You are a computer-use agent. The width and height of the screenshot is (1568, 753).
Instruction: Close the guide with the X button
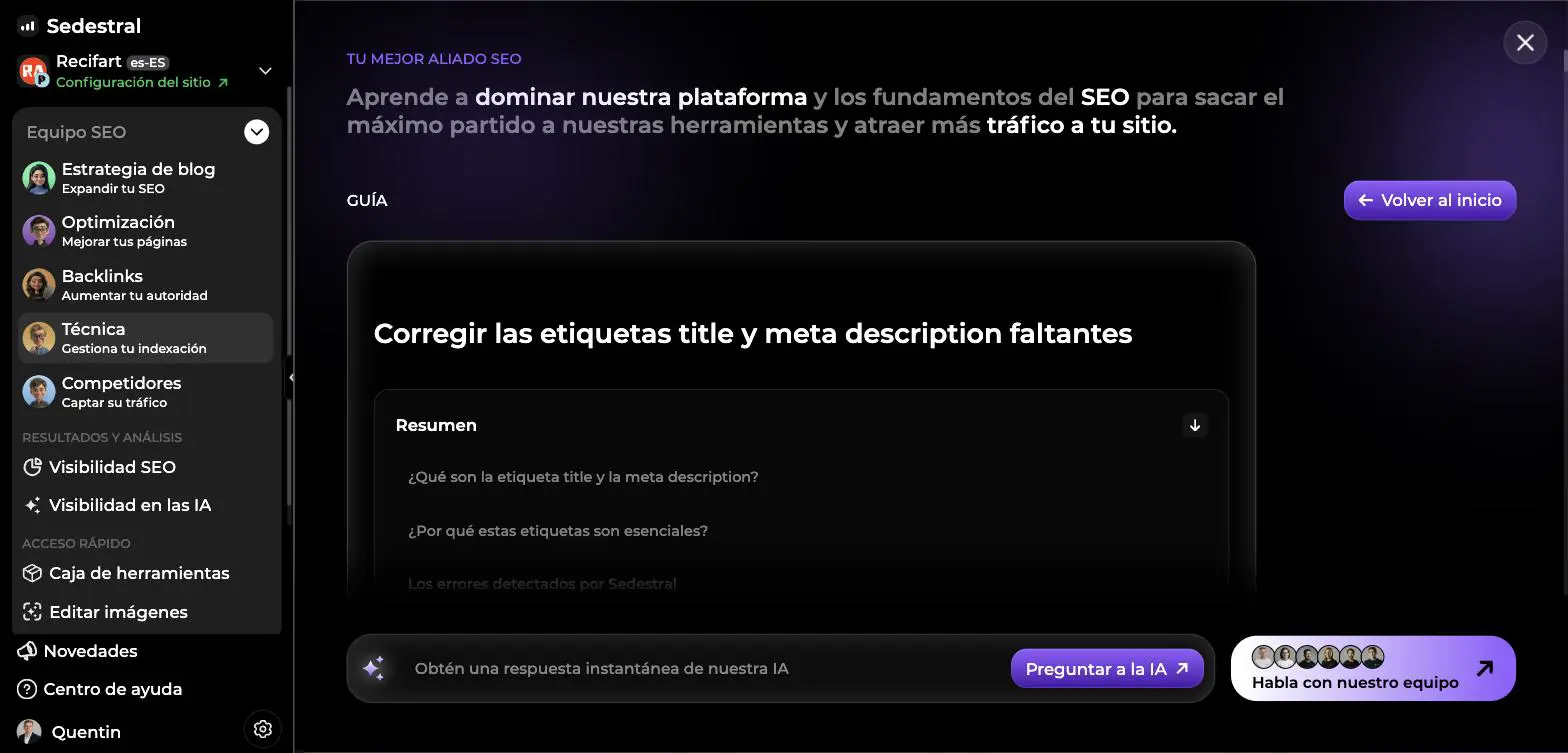[1525, 43]
